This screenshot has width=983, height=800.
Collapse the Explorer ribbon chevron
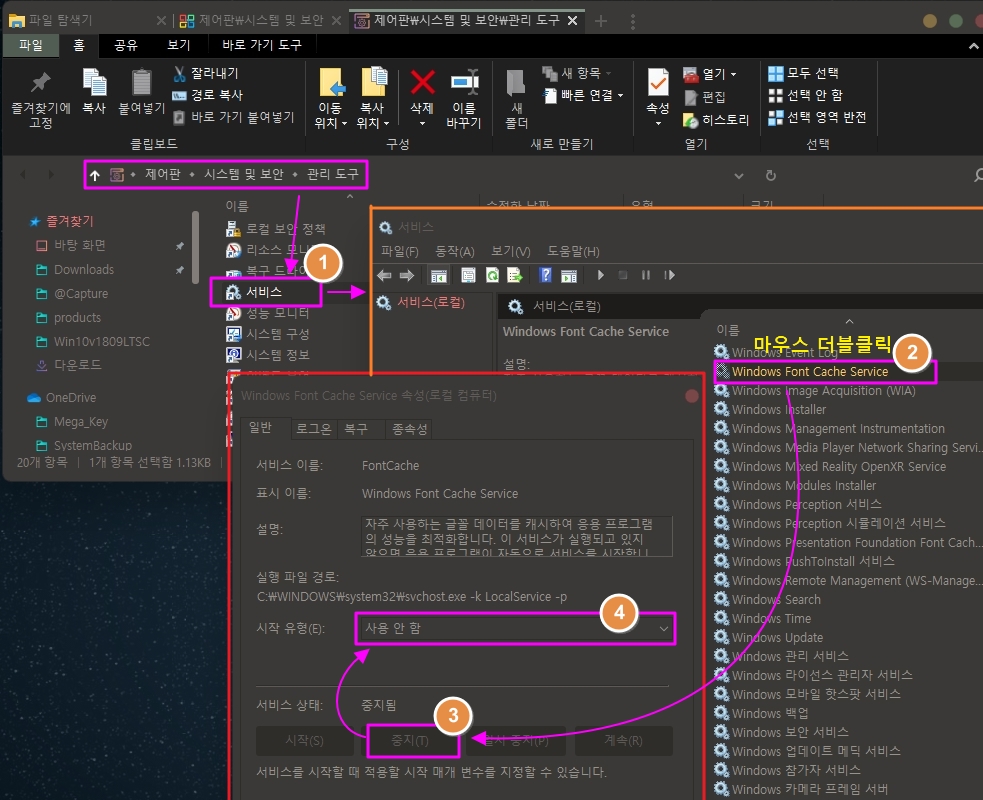click(x=974, y=46)
